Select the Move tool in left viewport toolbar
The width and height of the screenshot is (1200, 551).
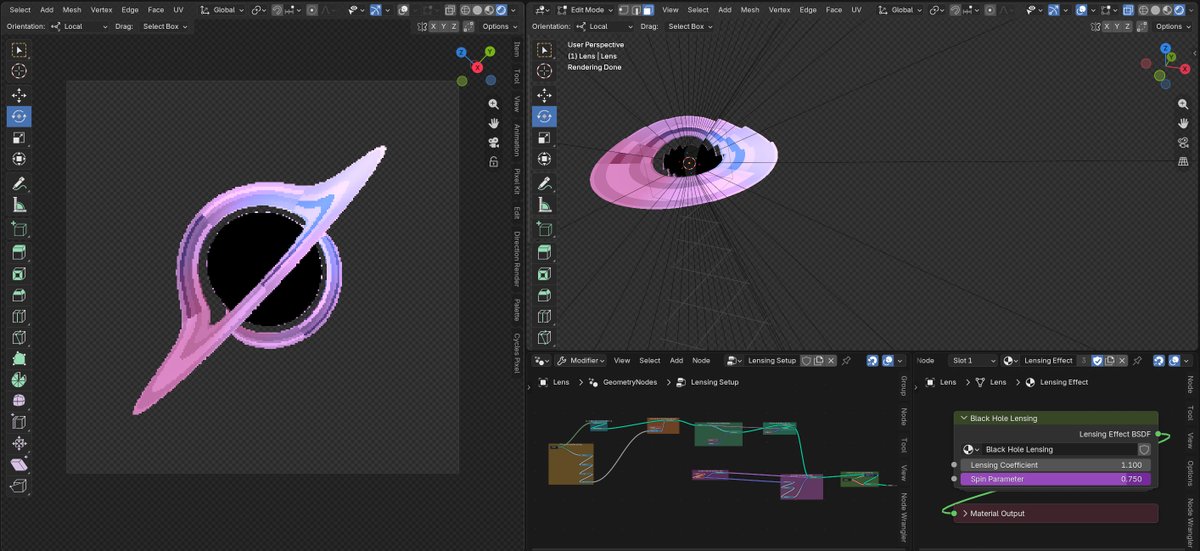tap(19, 95)
